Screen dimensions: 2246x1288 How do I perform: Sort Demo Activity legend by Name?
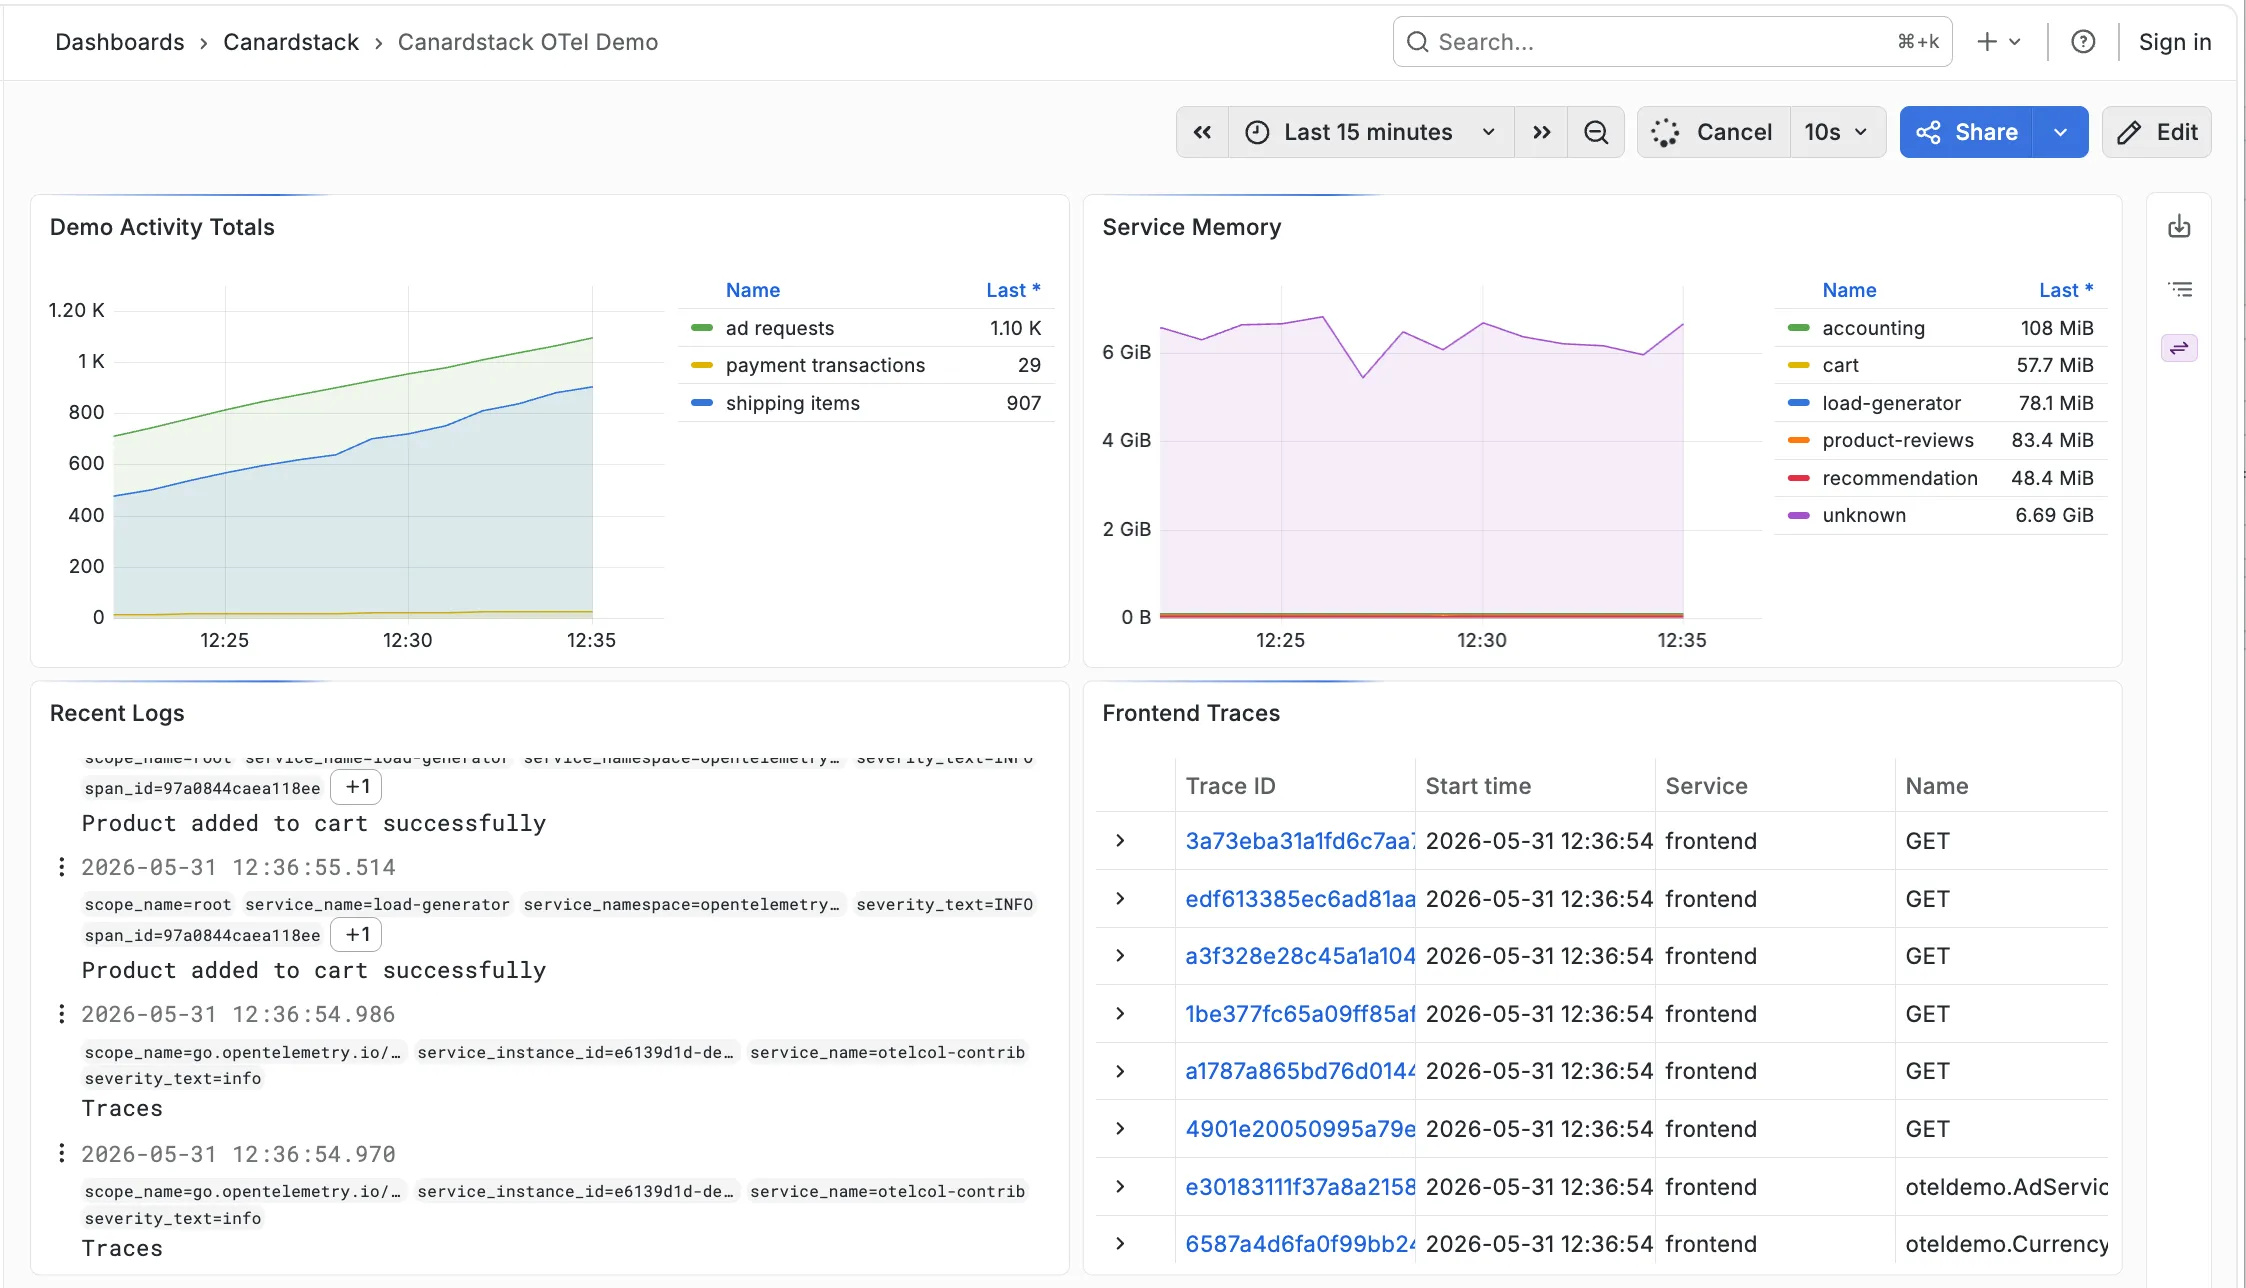752,290
